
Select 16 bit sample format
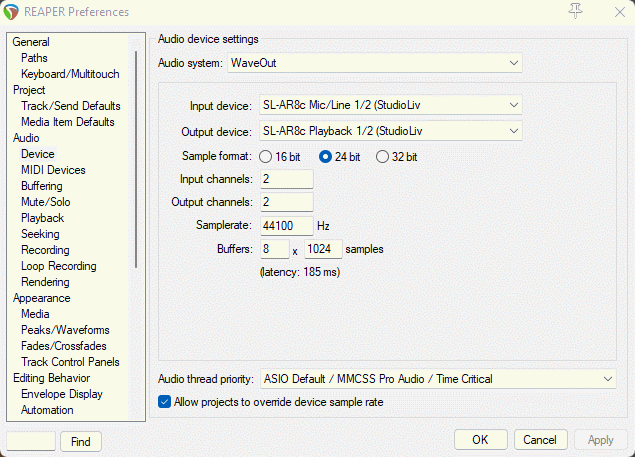pos(279,157)
